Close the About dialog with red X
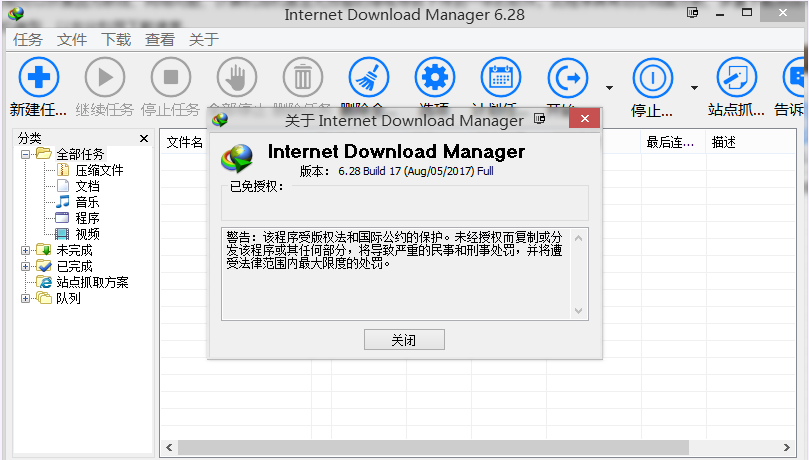The image size is (809, 460). 585,119
